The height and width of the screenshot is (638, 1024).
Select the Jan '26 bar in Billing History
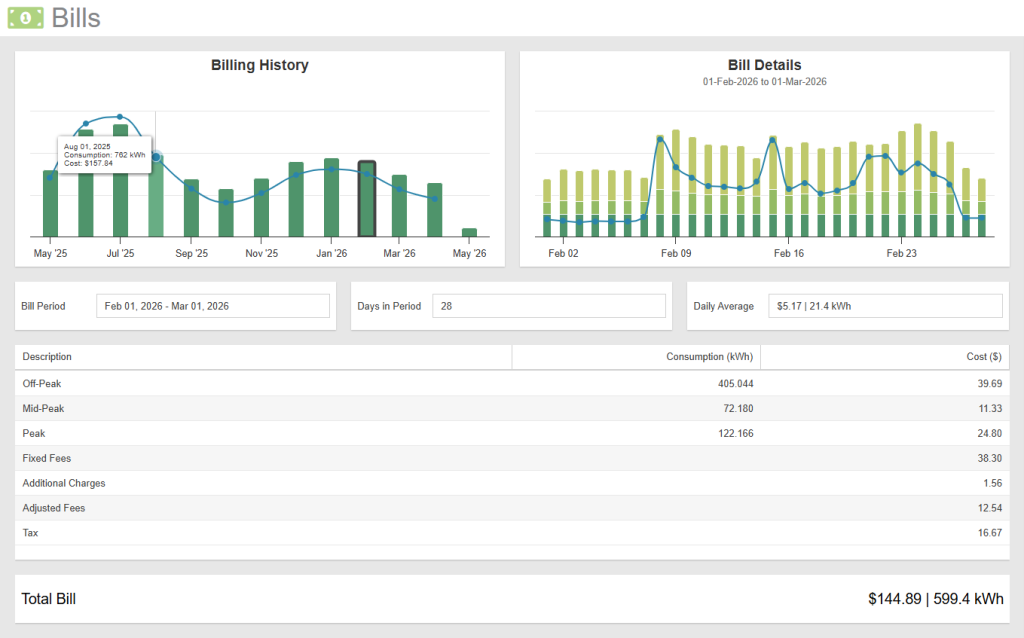click(331, 197)
